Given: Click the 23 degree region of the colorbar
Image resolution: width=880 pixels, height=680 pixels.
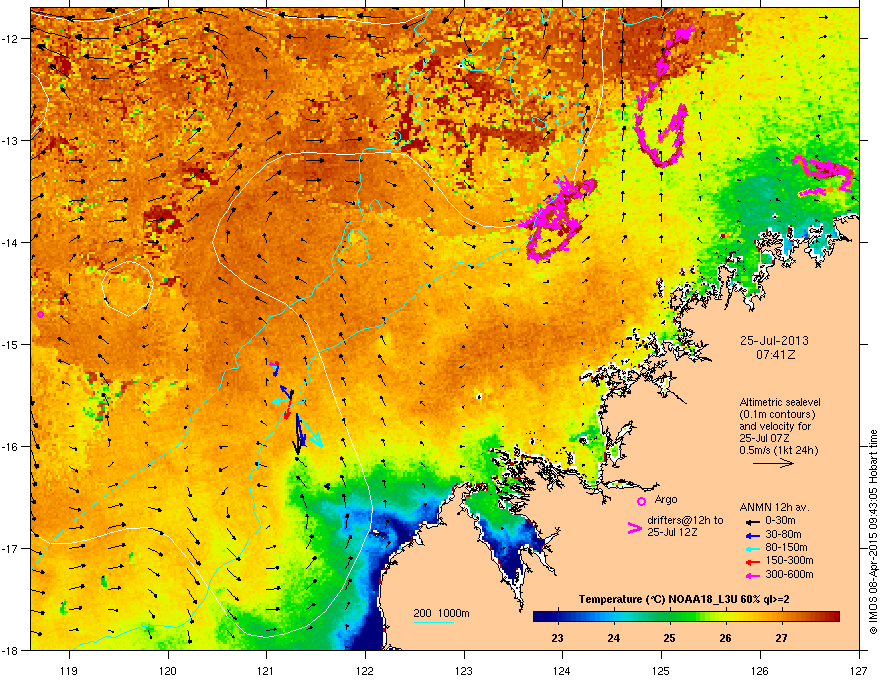Looking at the screenshot, I should pos(557,617).
